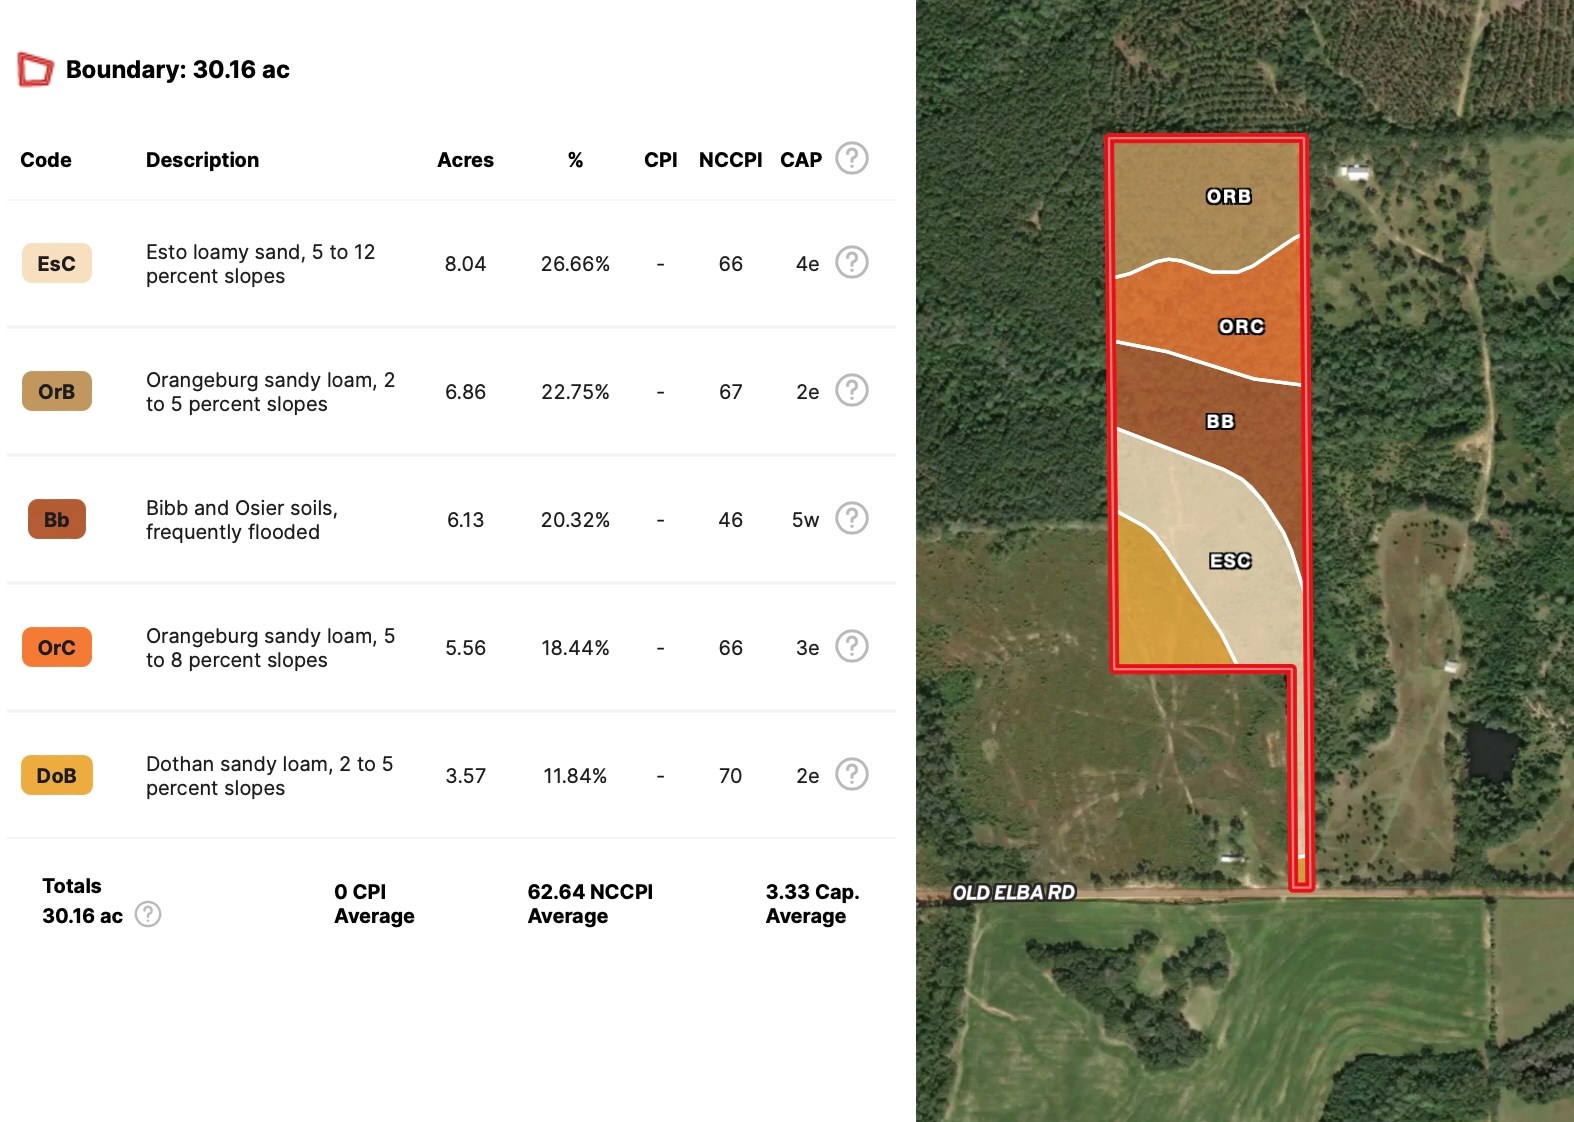Screen dimensions: 1574x1122
Task: Click the 6.13 acres value
Action: (x=465, y=520)
